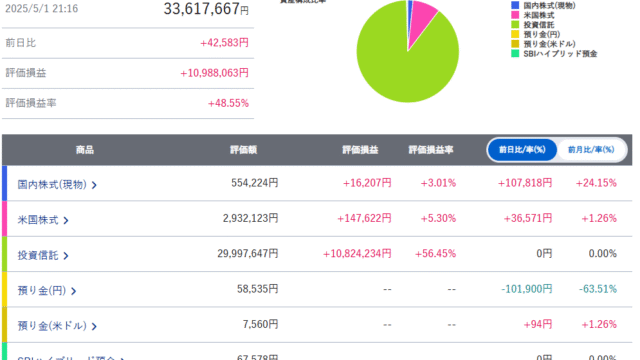This screenshot has width=640, height=360.
Task: Click the 評価額 column header
Action: [243, 150]
